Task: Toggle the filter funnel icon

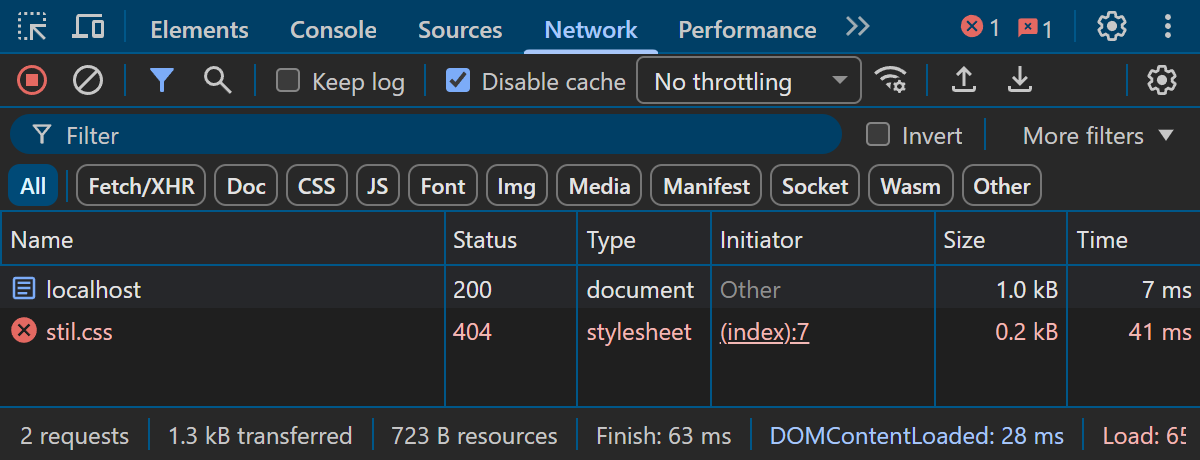Action: 162,81
